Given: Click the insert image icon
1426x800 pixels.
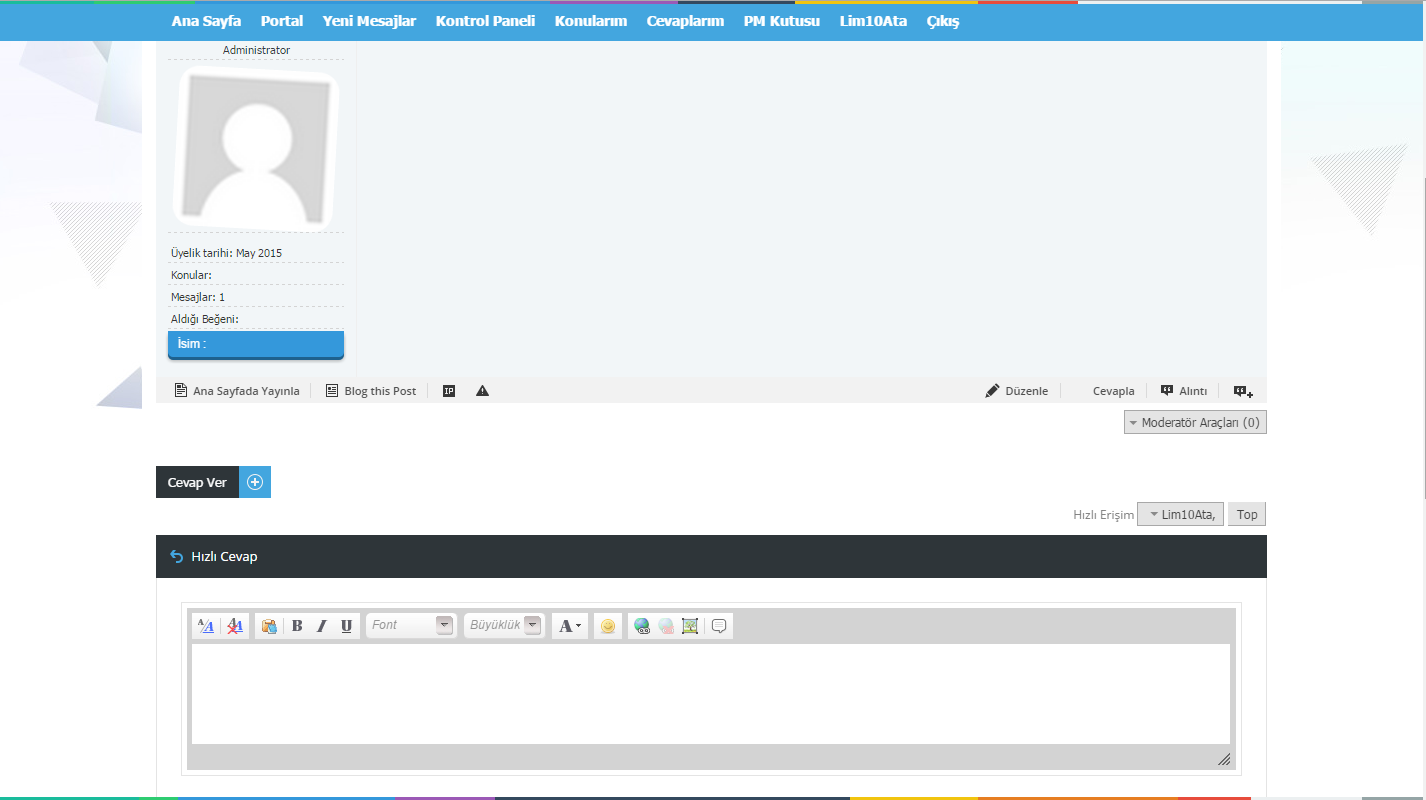Looking at the screenshot, I should pos(690,626).
